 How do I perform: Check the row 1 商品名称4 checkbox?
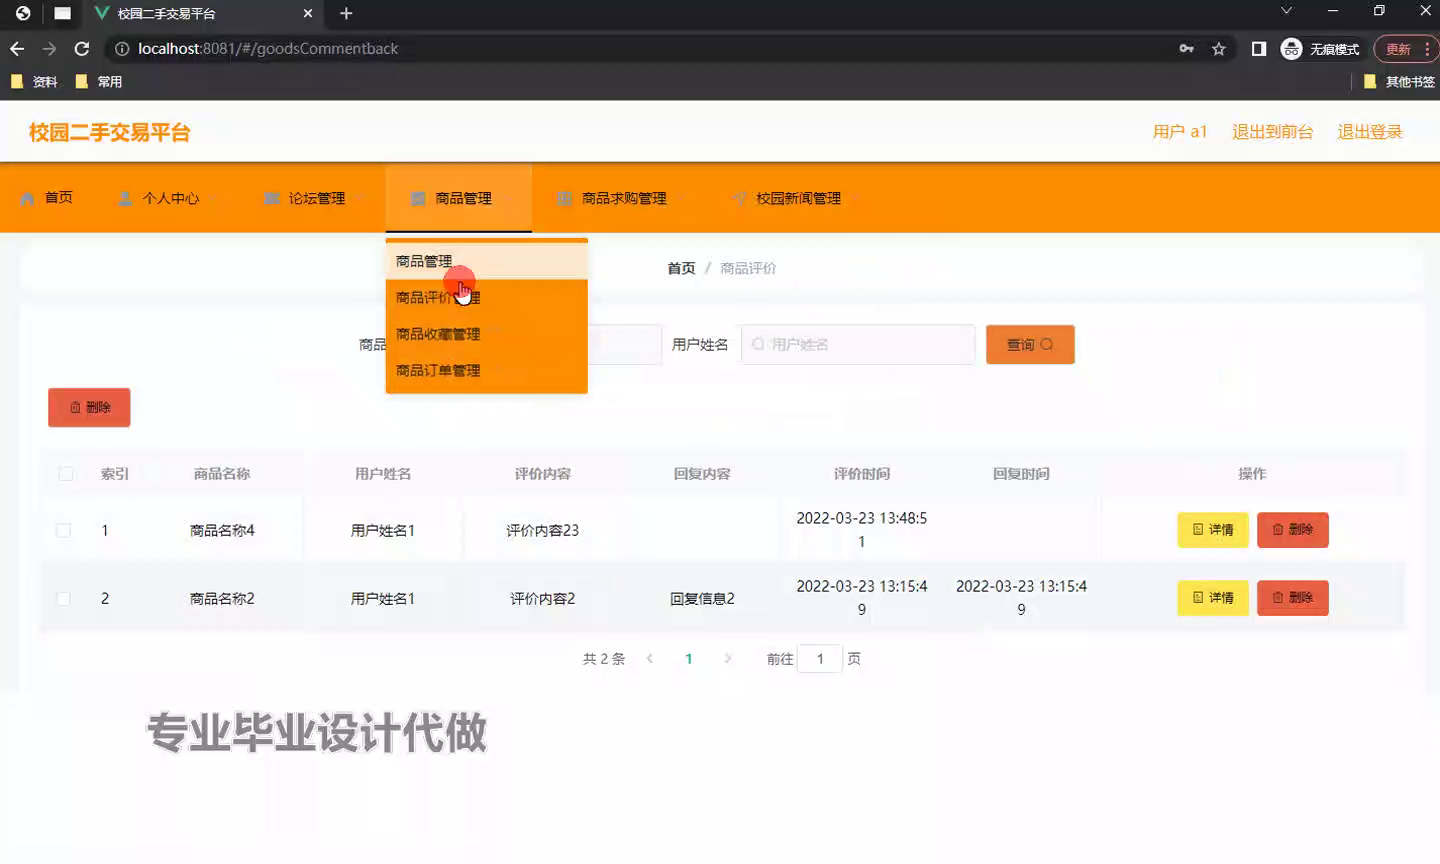click(63, 530)
